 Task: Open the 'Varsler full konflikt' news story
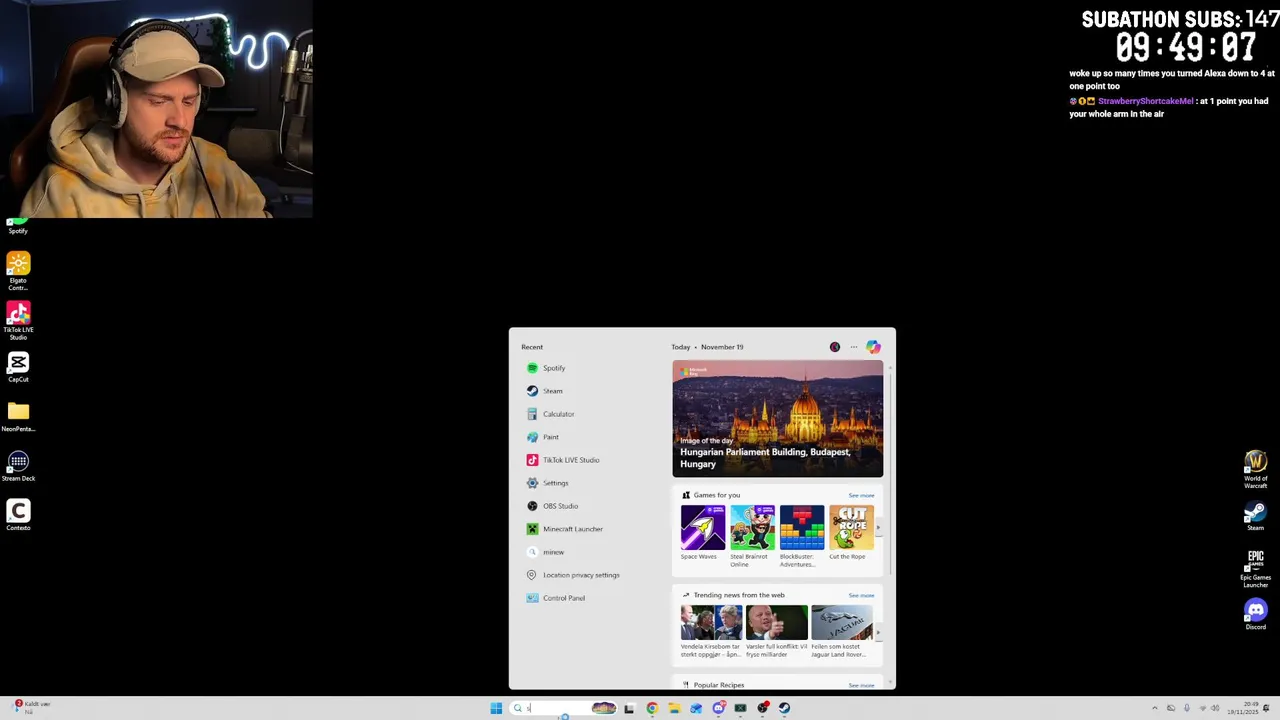(776, 631)
